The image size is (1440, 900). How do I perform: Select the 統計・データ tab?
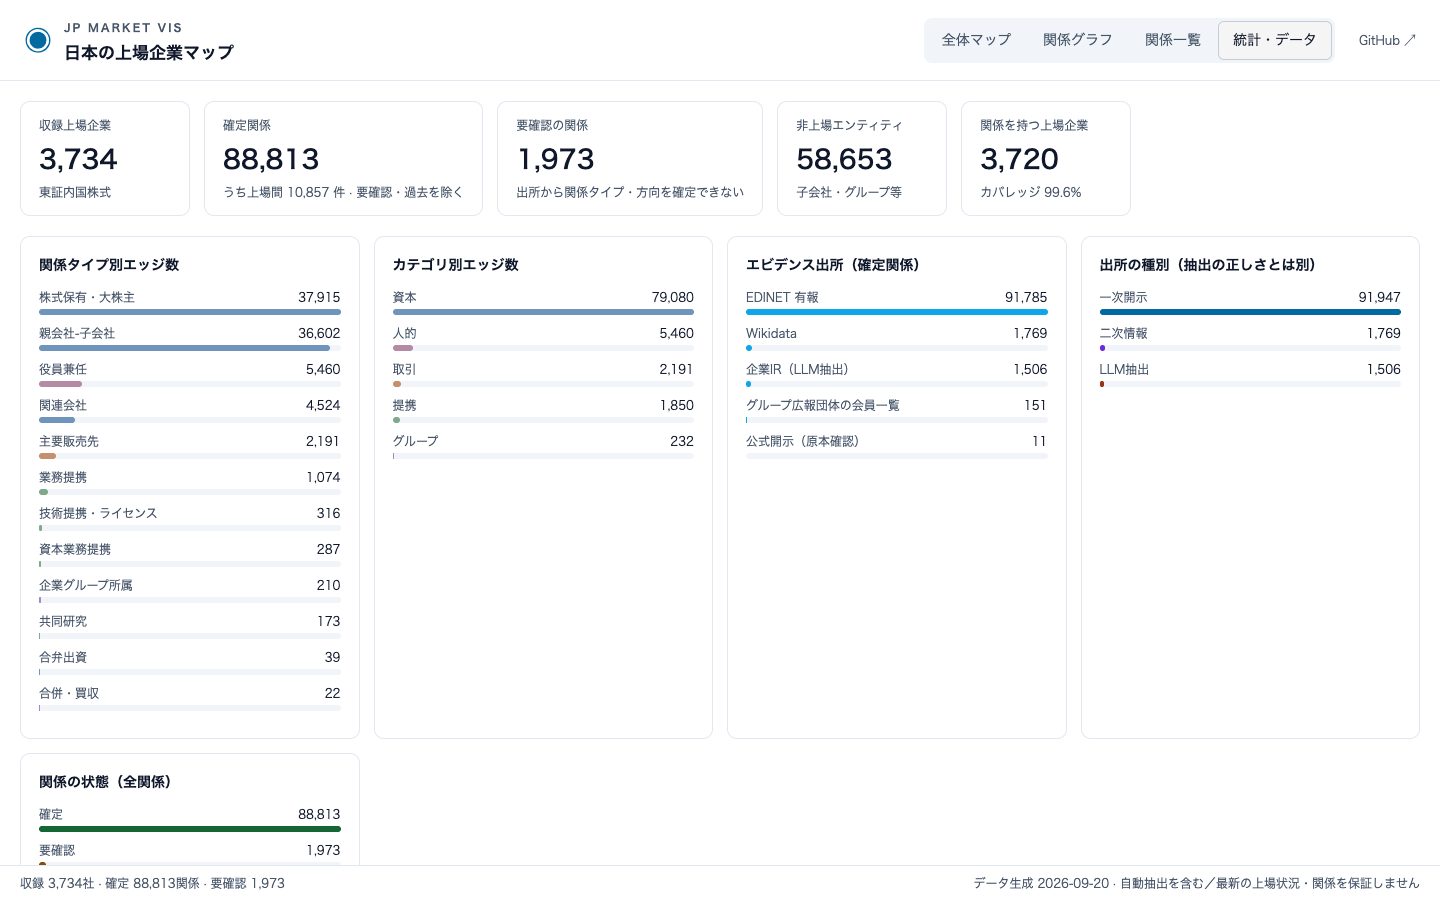pyautogui.click(x=1275, y=40)
